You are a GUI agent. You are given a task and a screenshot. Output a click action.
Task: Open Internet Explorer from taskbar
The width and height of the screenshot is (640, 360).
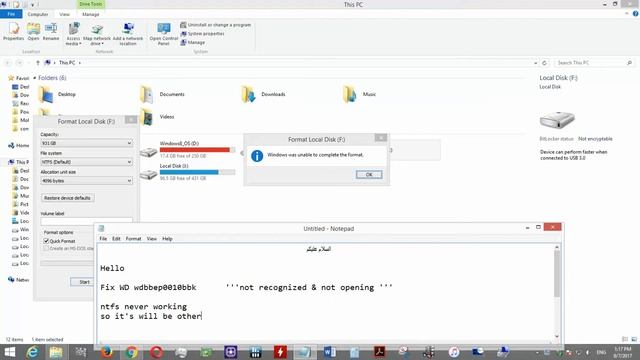[32, 352]
